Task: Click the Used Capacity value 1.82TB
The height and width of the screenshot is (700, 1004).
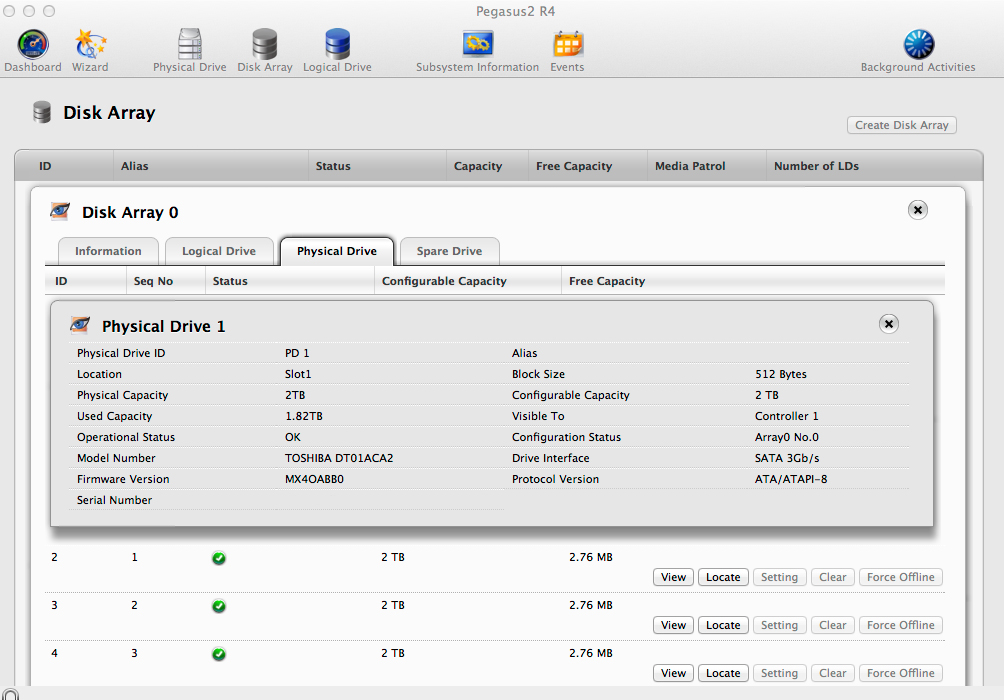Action: click(x=304, y=416)
